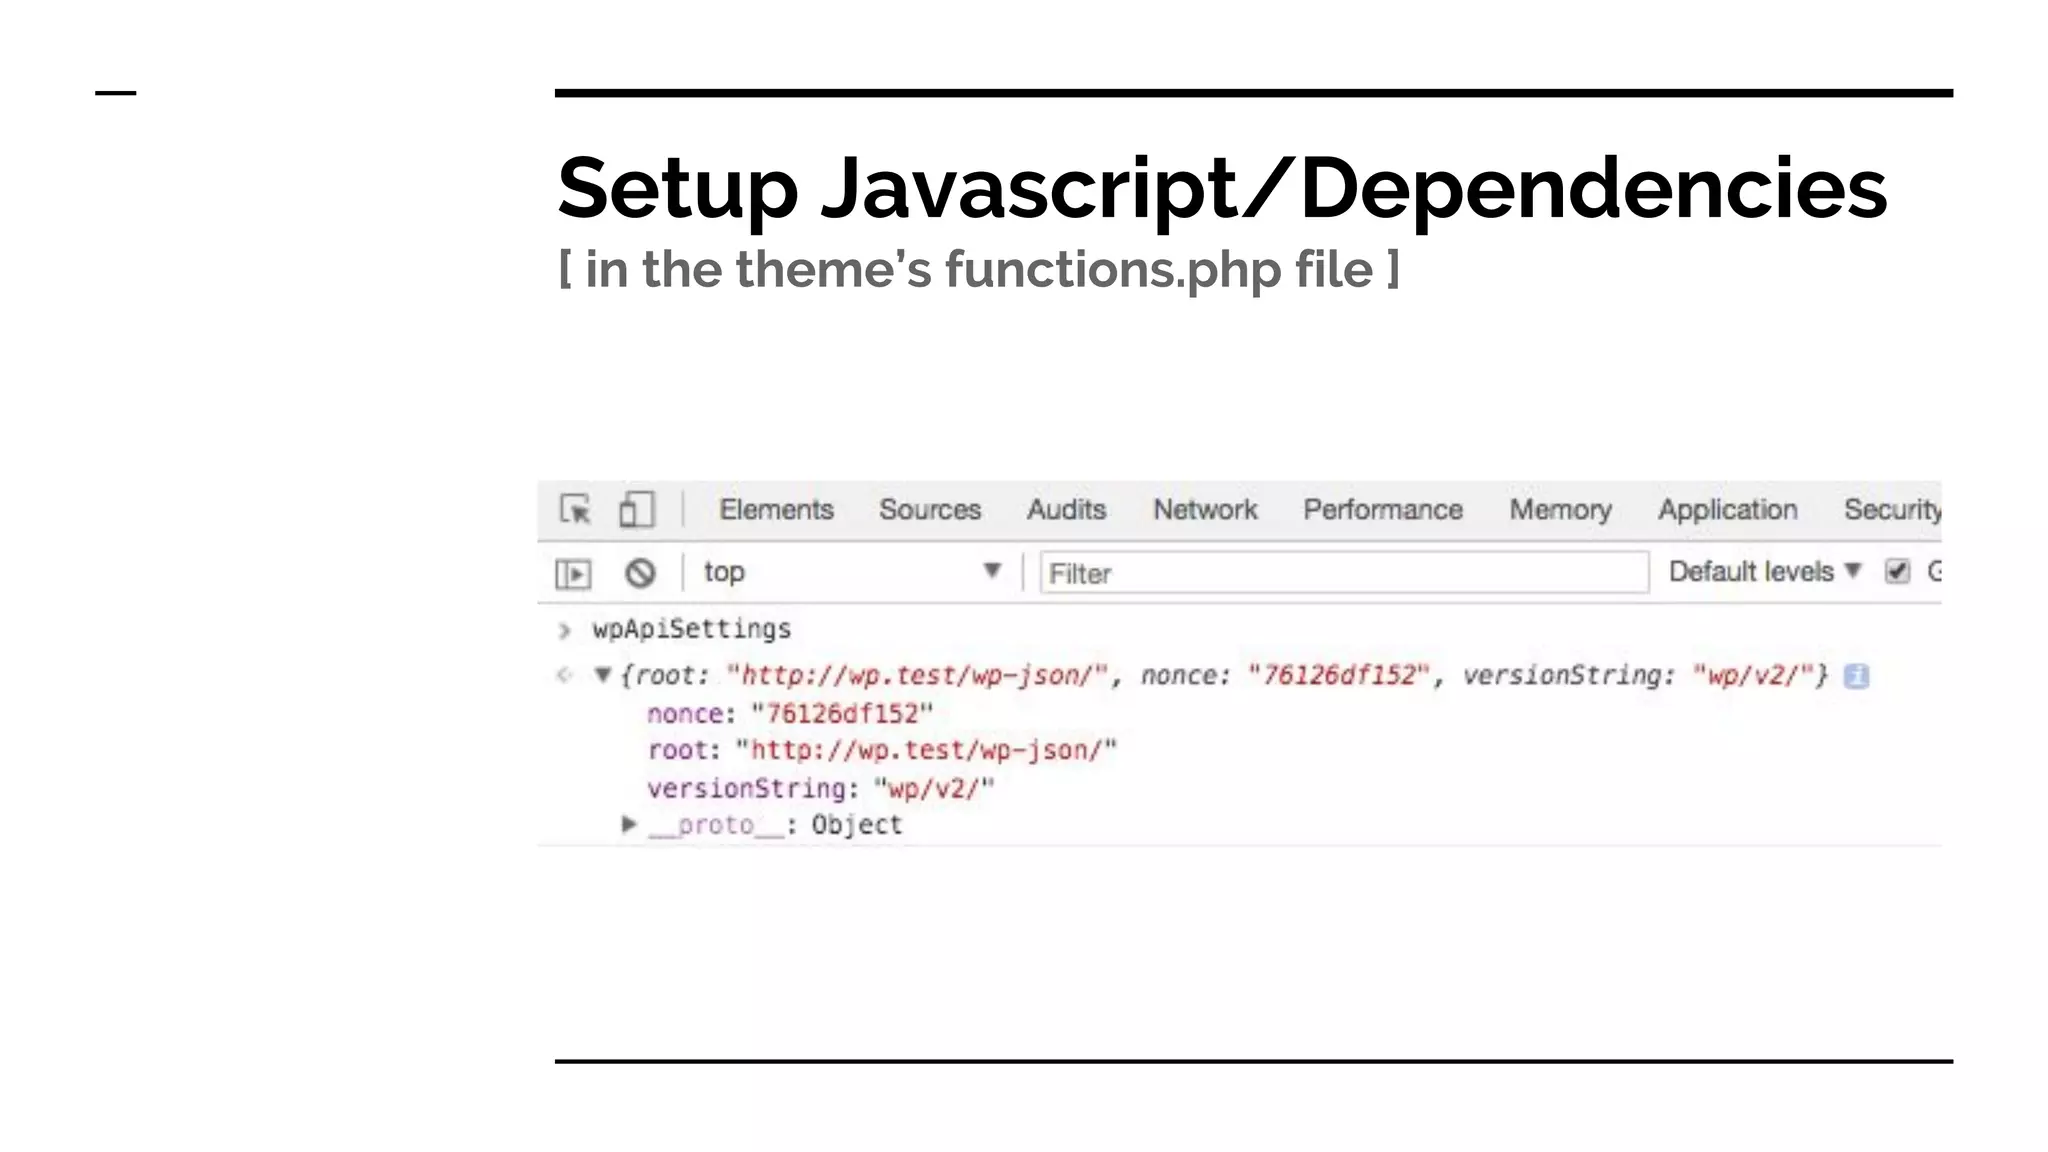Click the blue info badge after the object
2048x1152 pixels.
pyautogui.click(x=1856, y=676)
